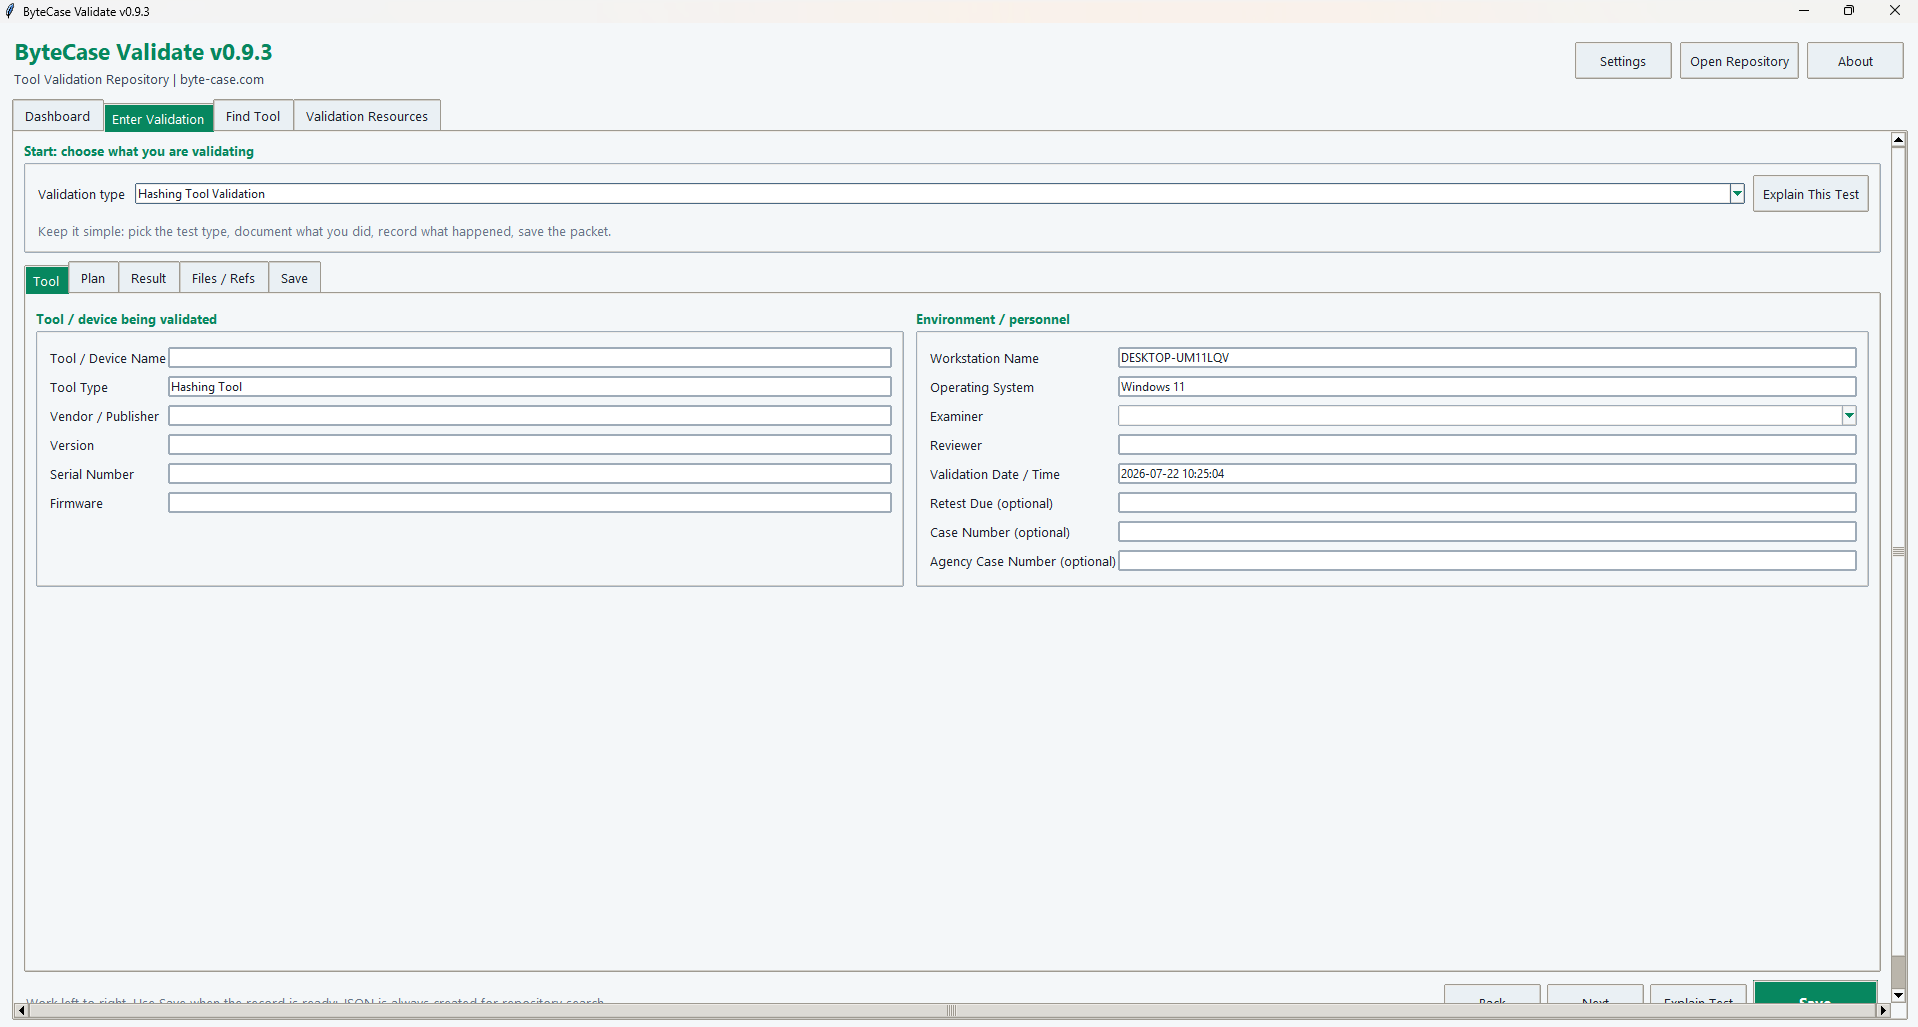Focus the Tool / Device Name field
1918x1027 pixels.
(530, 358)
